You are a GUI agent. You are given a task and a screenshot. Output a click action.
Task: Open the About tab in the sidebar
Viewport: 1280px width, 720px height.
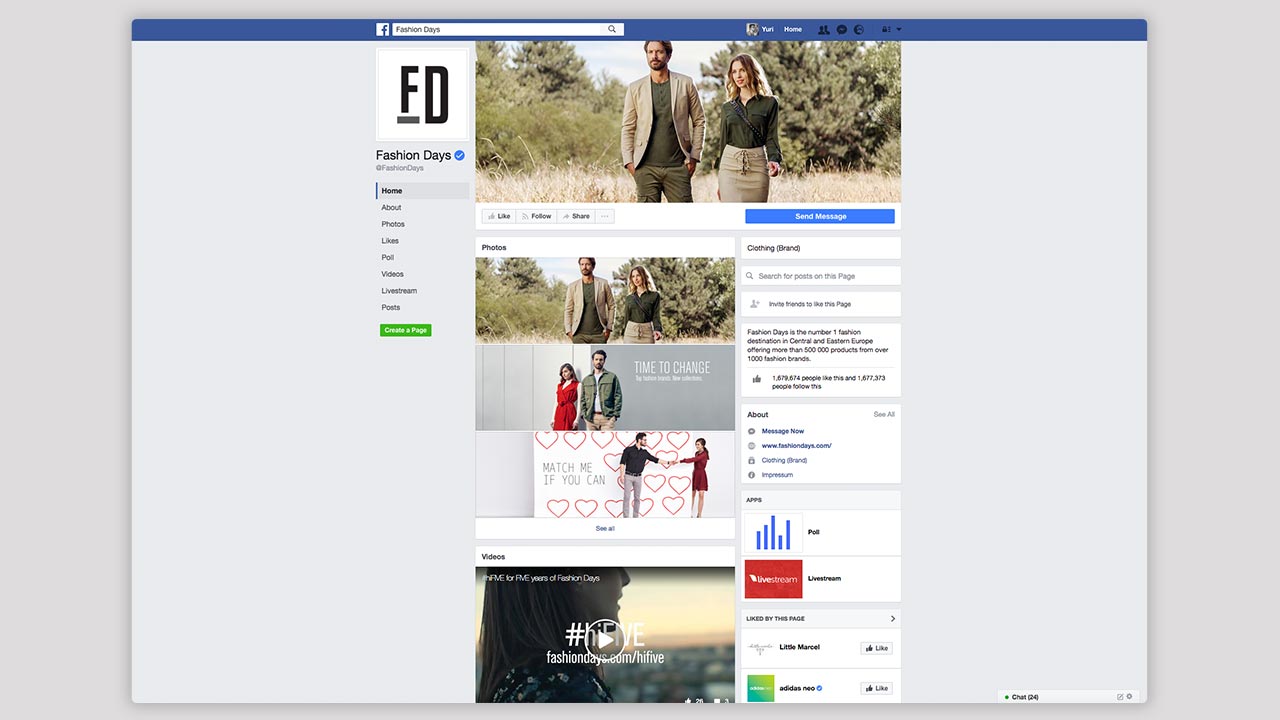coord(391,208)
